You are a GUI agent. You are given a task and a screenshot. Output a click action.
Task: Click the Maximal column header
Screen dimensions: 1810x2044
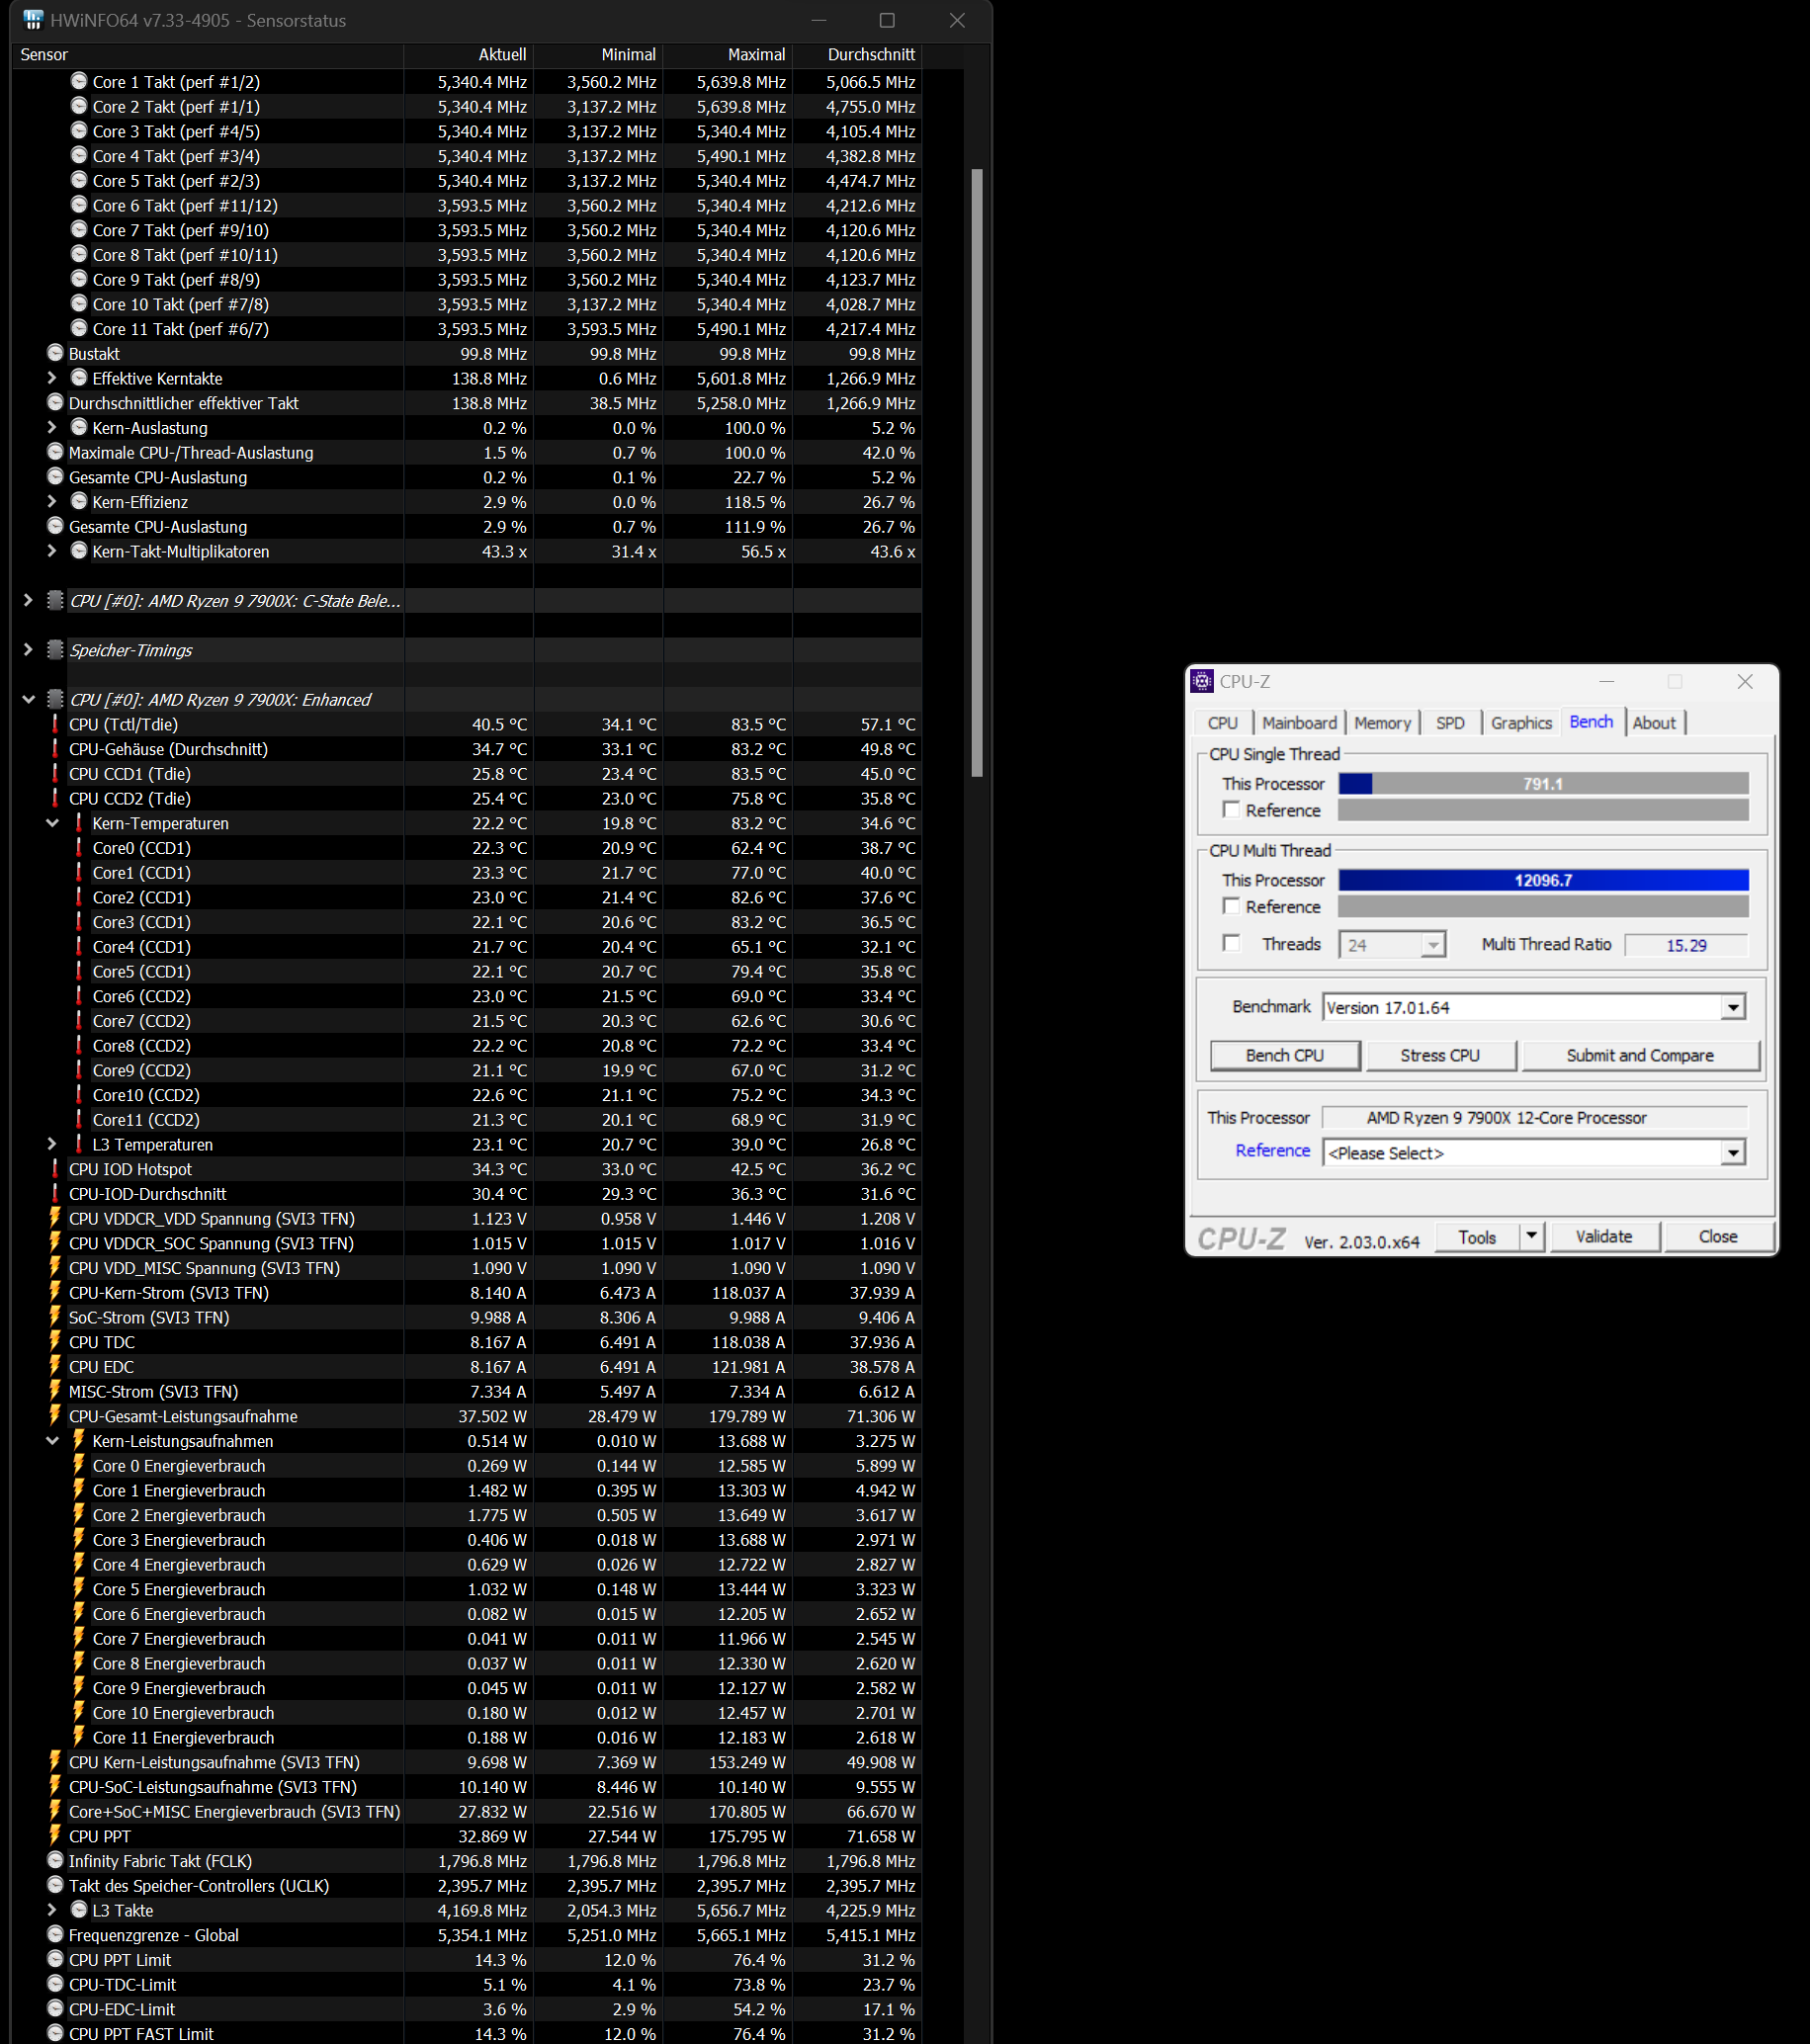pos(727,55)
